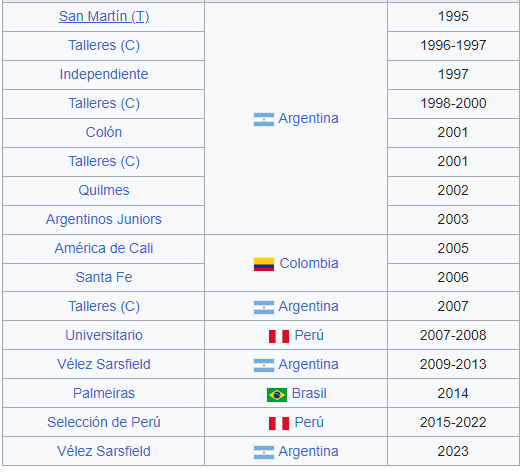
Task: Open the Quilmes link
Action: (x=104, y=190)
